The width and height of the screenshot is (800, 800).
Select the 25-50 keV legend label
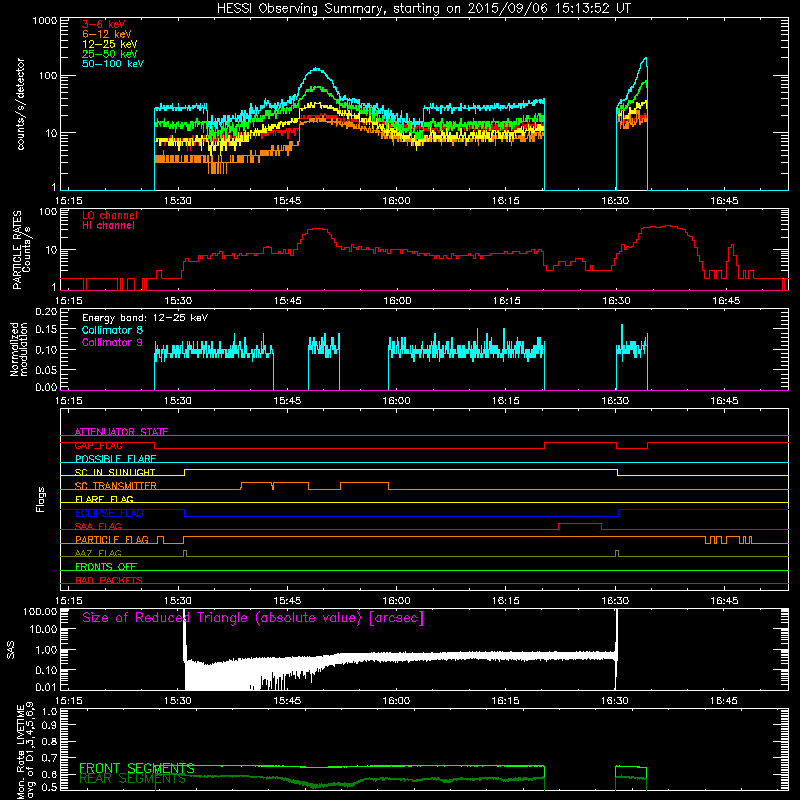pos(109,54)
